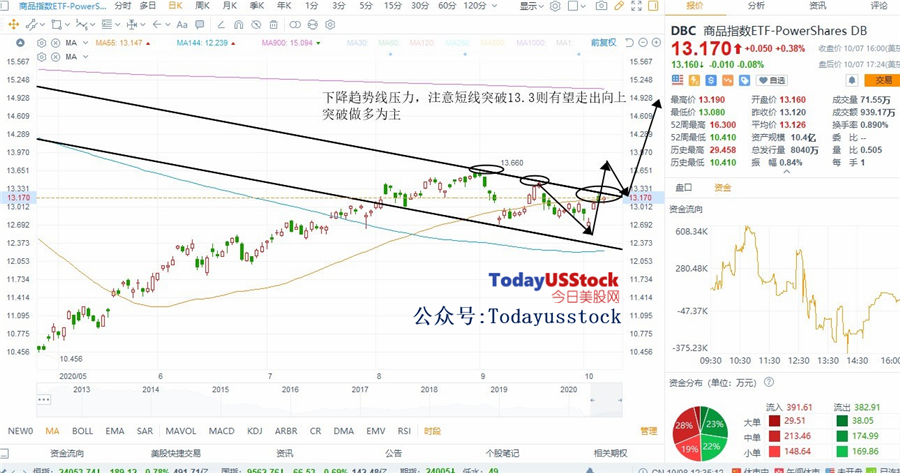Click the 管理 indicator manage link

pos(649,431)
